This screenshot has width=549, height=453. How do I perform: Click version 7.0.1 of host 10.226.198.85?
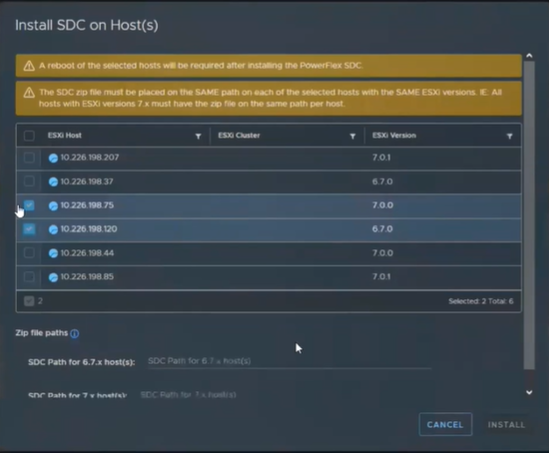click(381, 277)
